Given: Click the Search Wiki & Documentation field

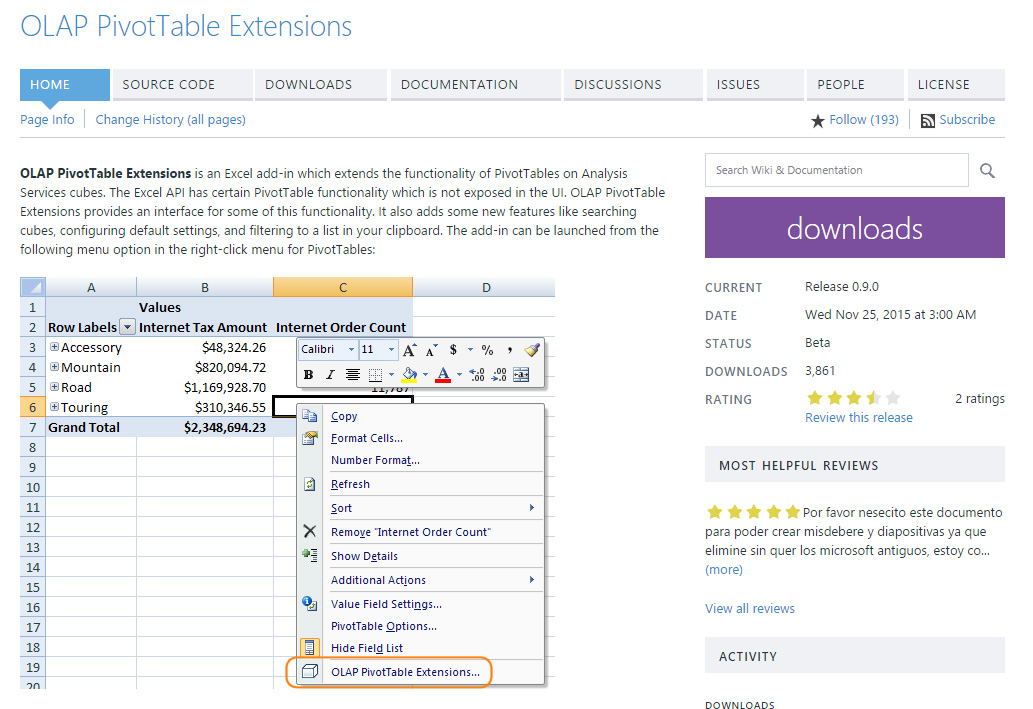Looking at the screenshot, I should point(836,170).
